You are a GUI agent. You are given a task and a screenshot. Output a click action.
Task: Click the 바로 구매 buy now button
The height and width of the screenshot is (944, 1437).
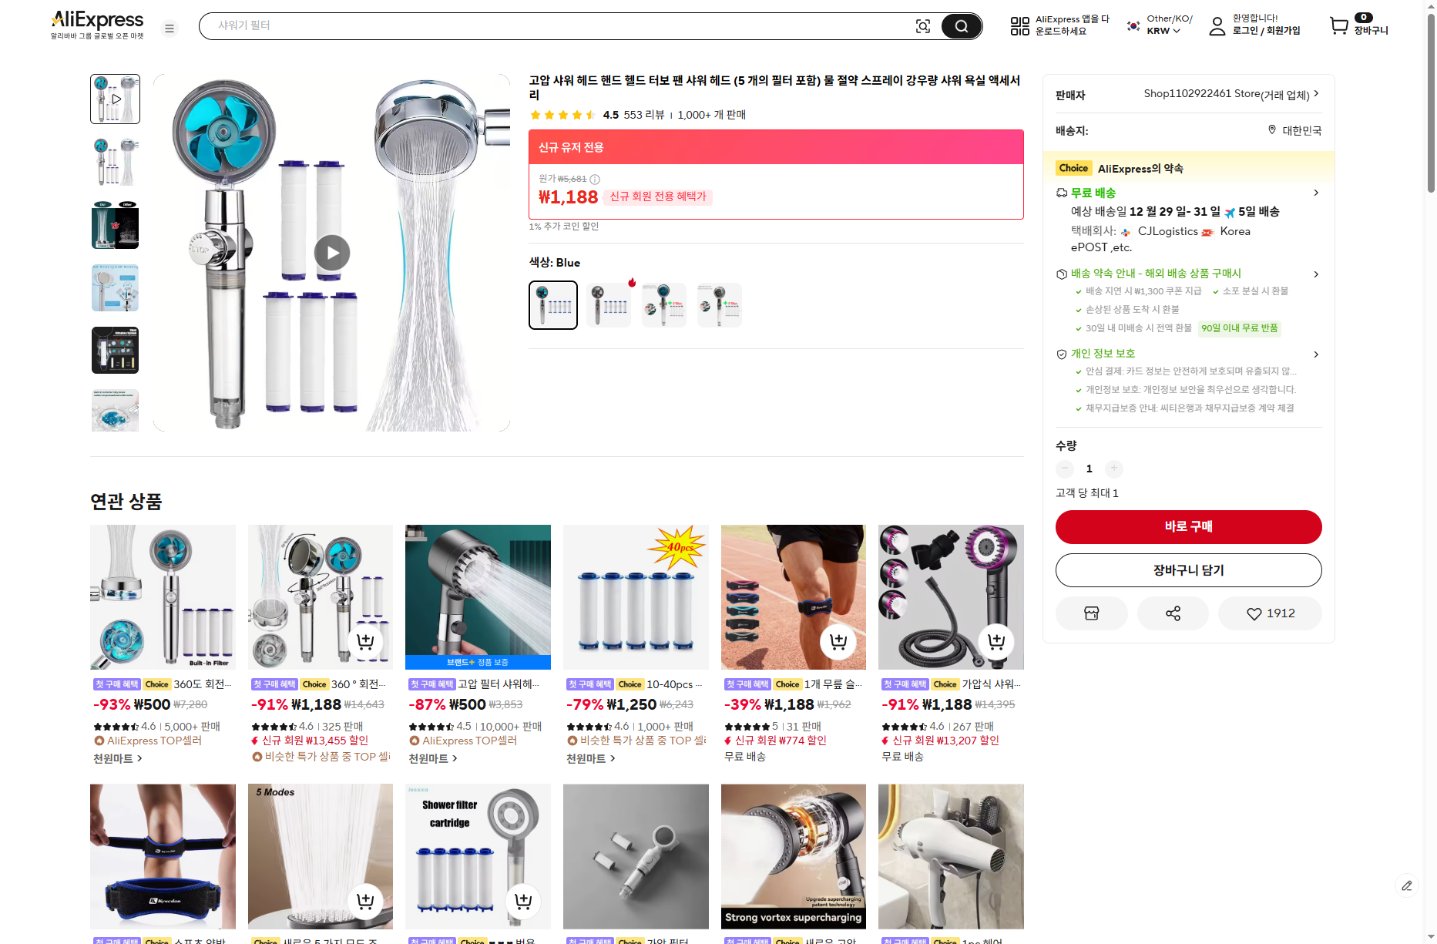coord(1188,527)
